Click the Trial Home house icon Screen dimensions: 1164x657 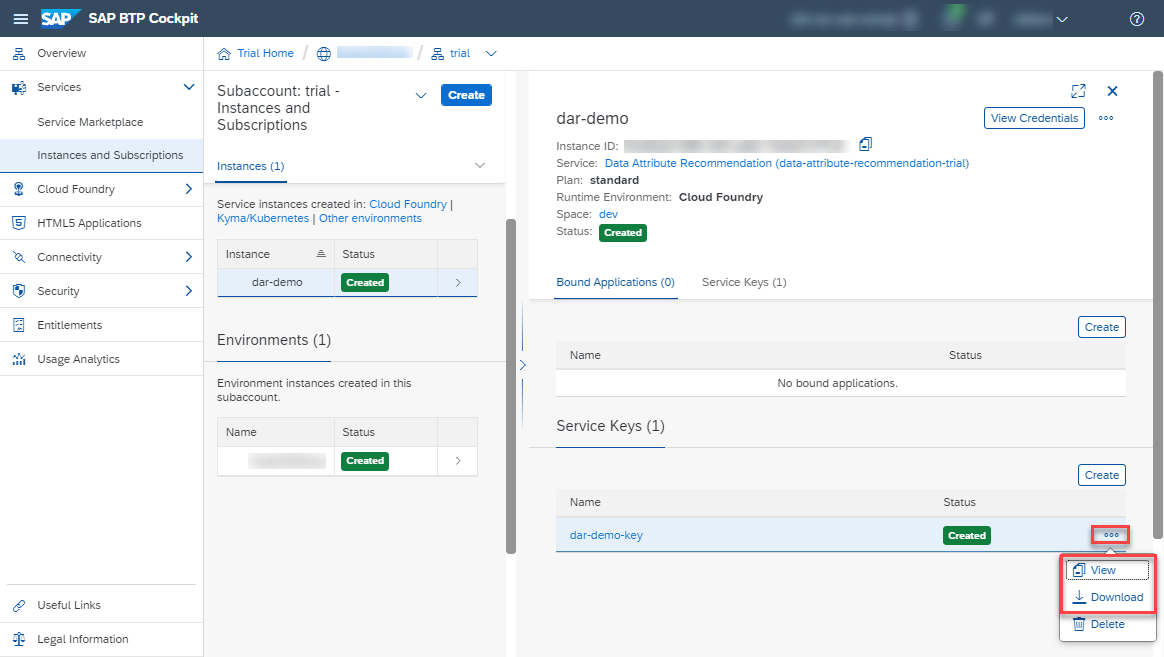[224, 53]
